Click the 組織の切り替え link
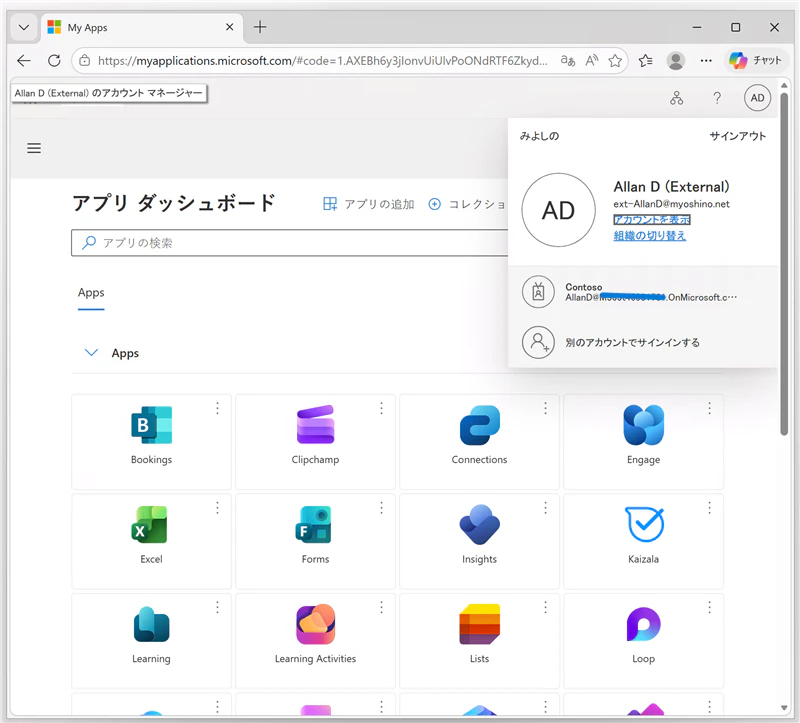Viewport: 800px width, 723px height. 649,236
